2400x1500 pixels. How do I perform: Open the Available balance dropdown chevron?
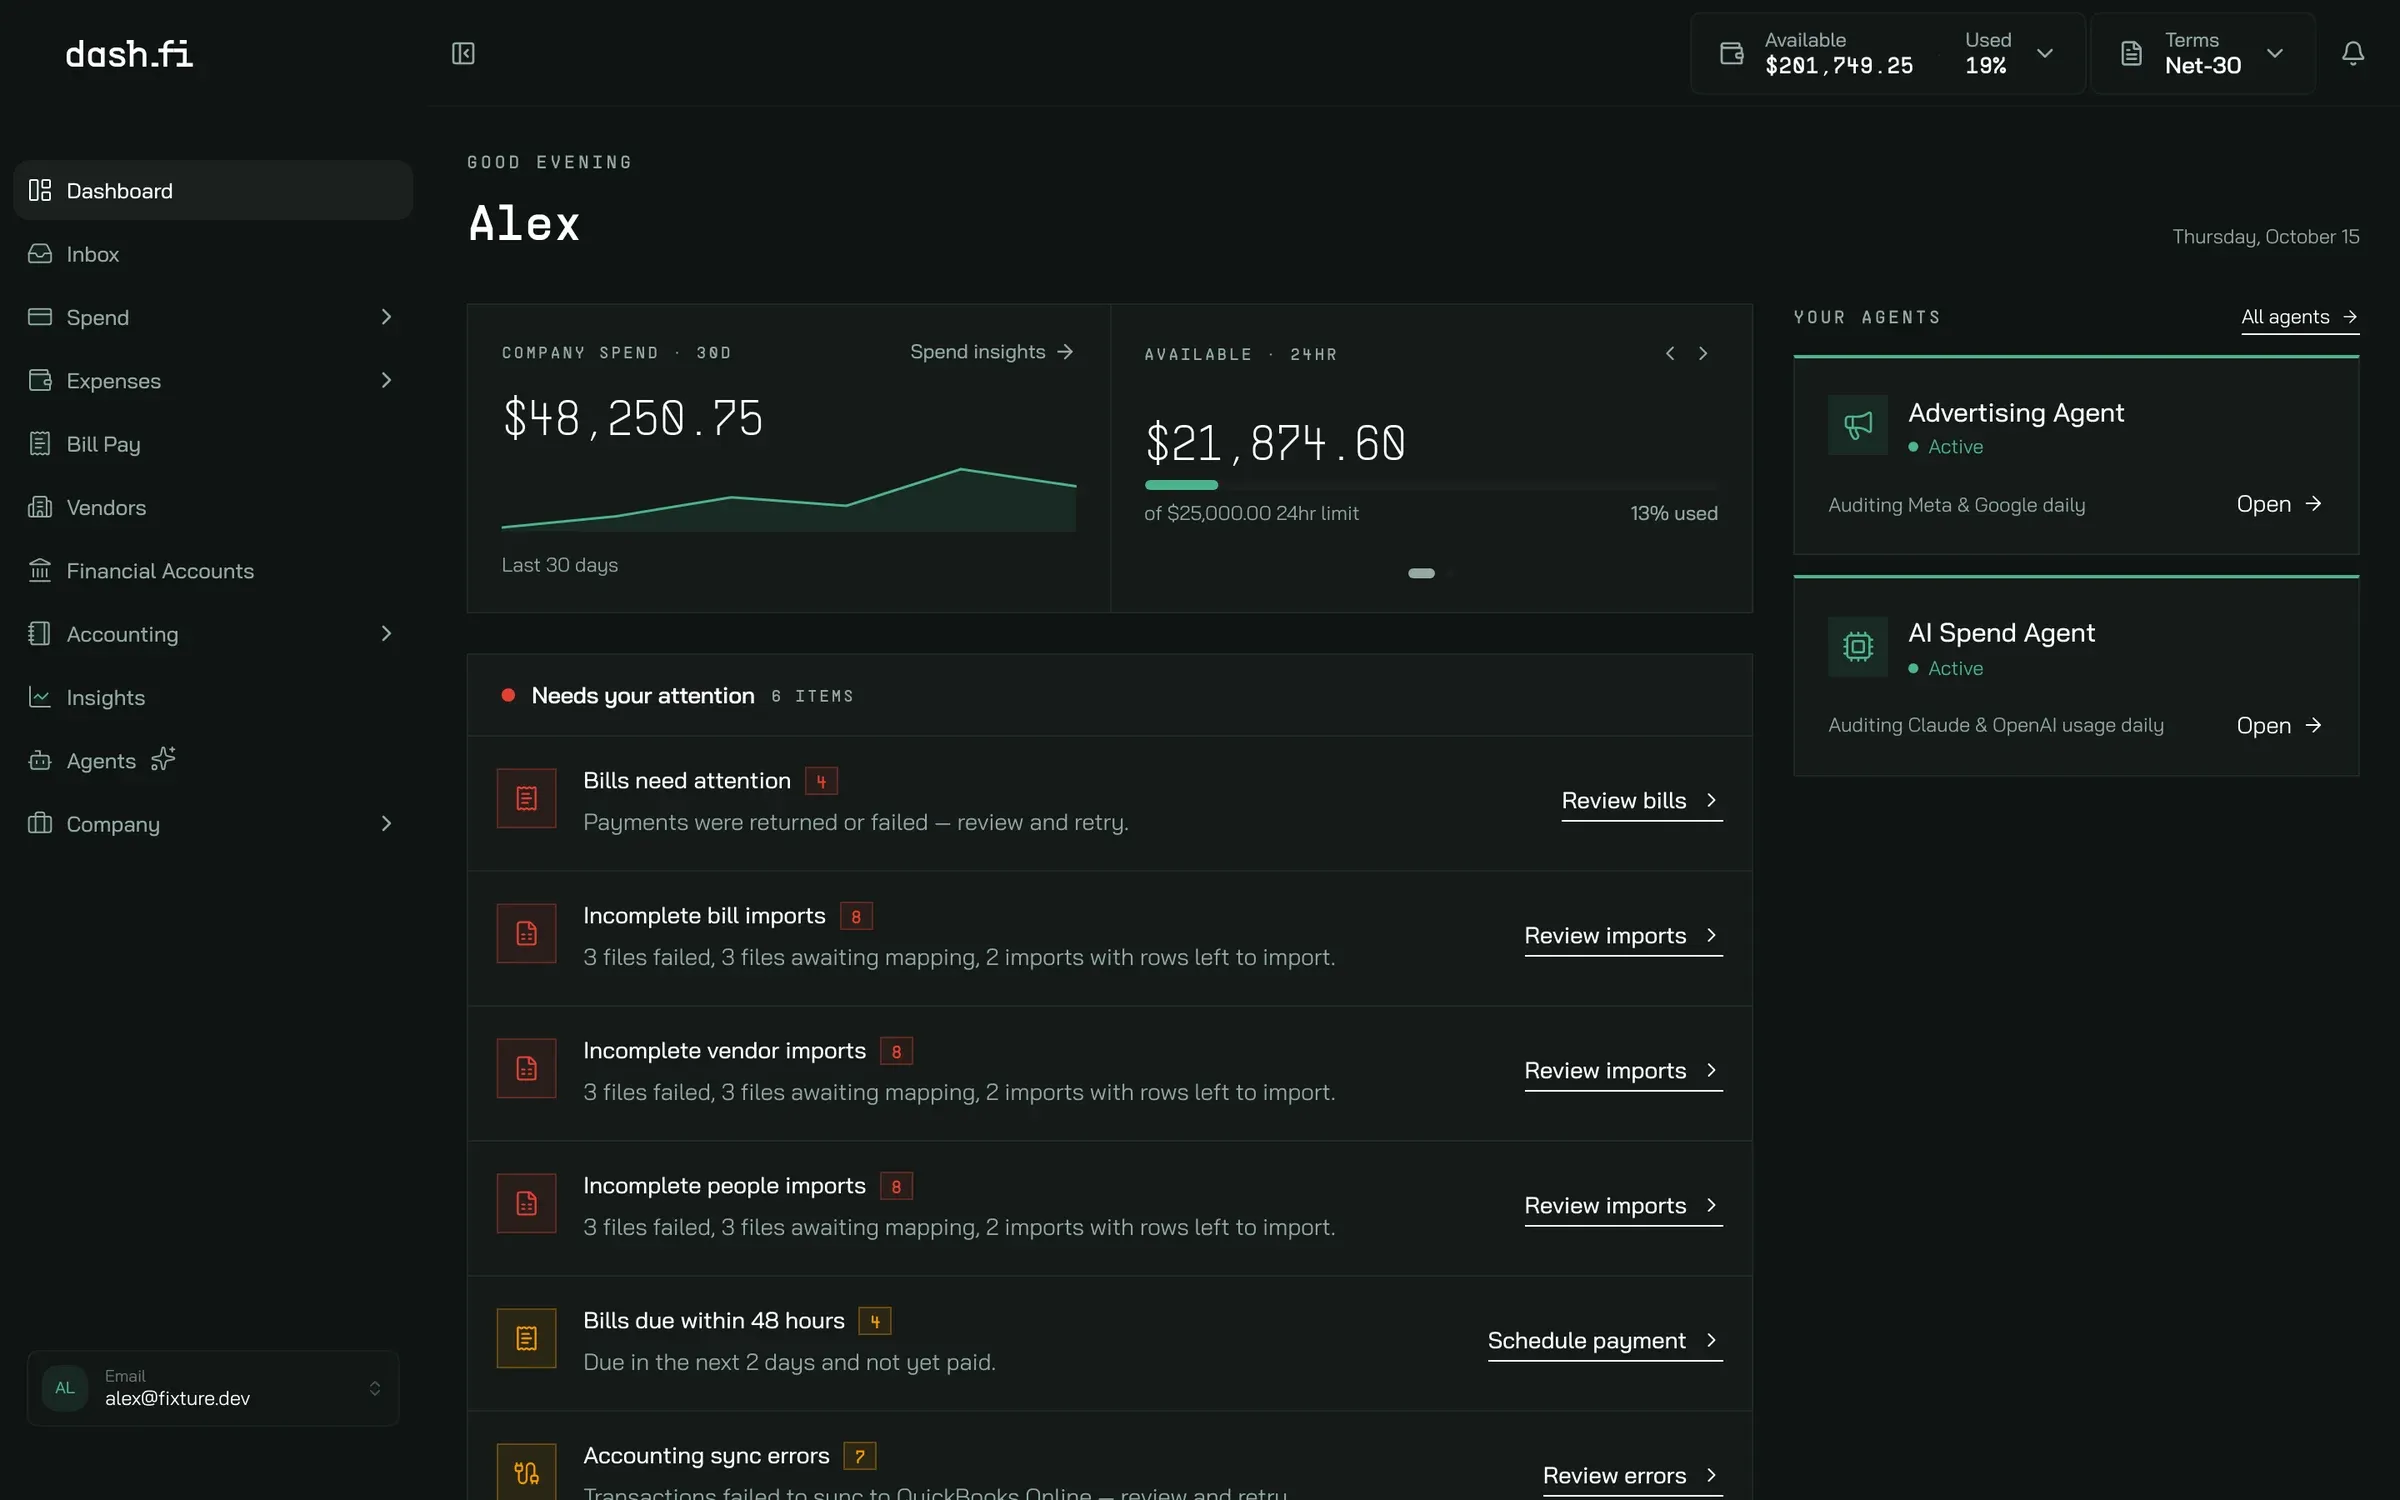(2045, 53)
